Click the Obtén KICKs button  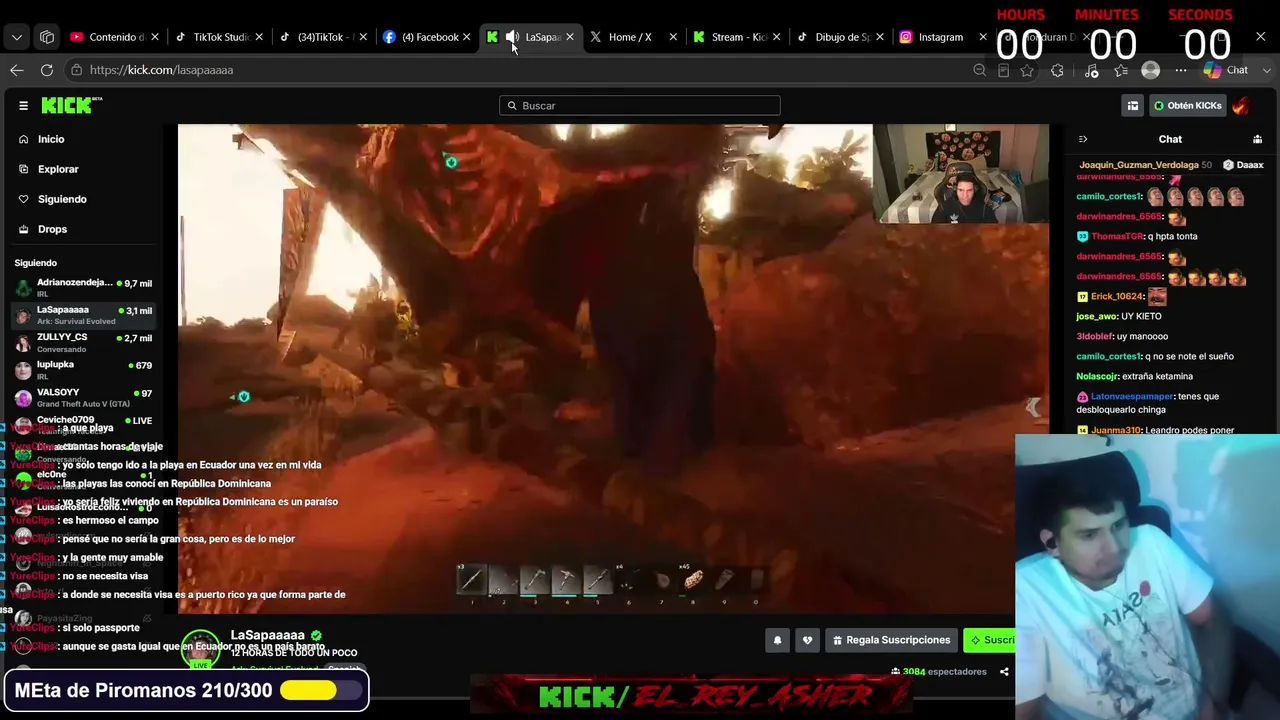pyautogui.click(x=1188, y=105)
